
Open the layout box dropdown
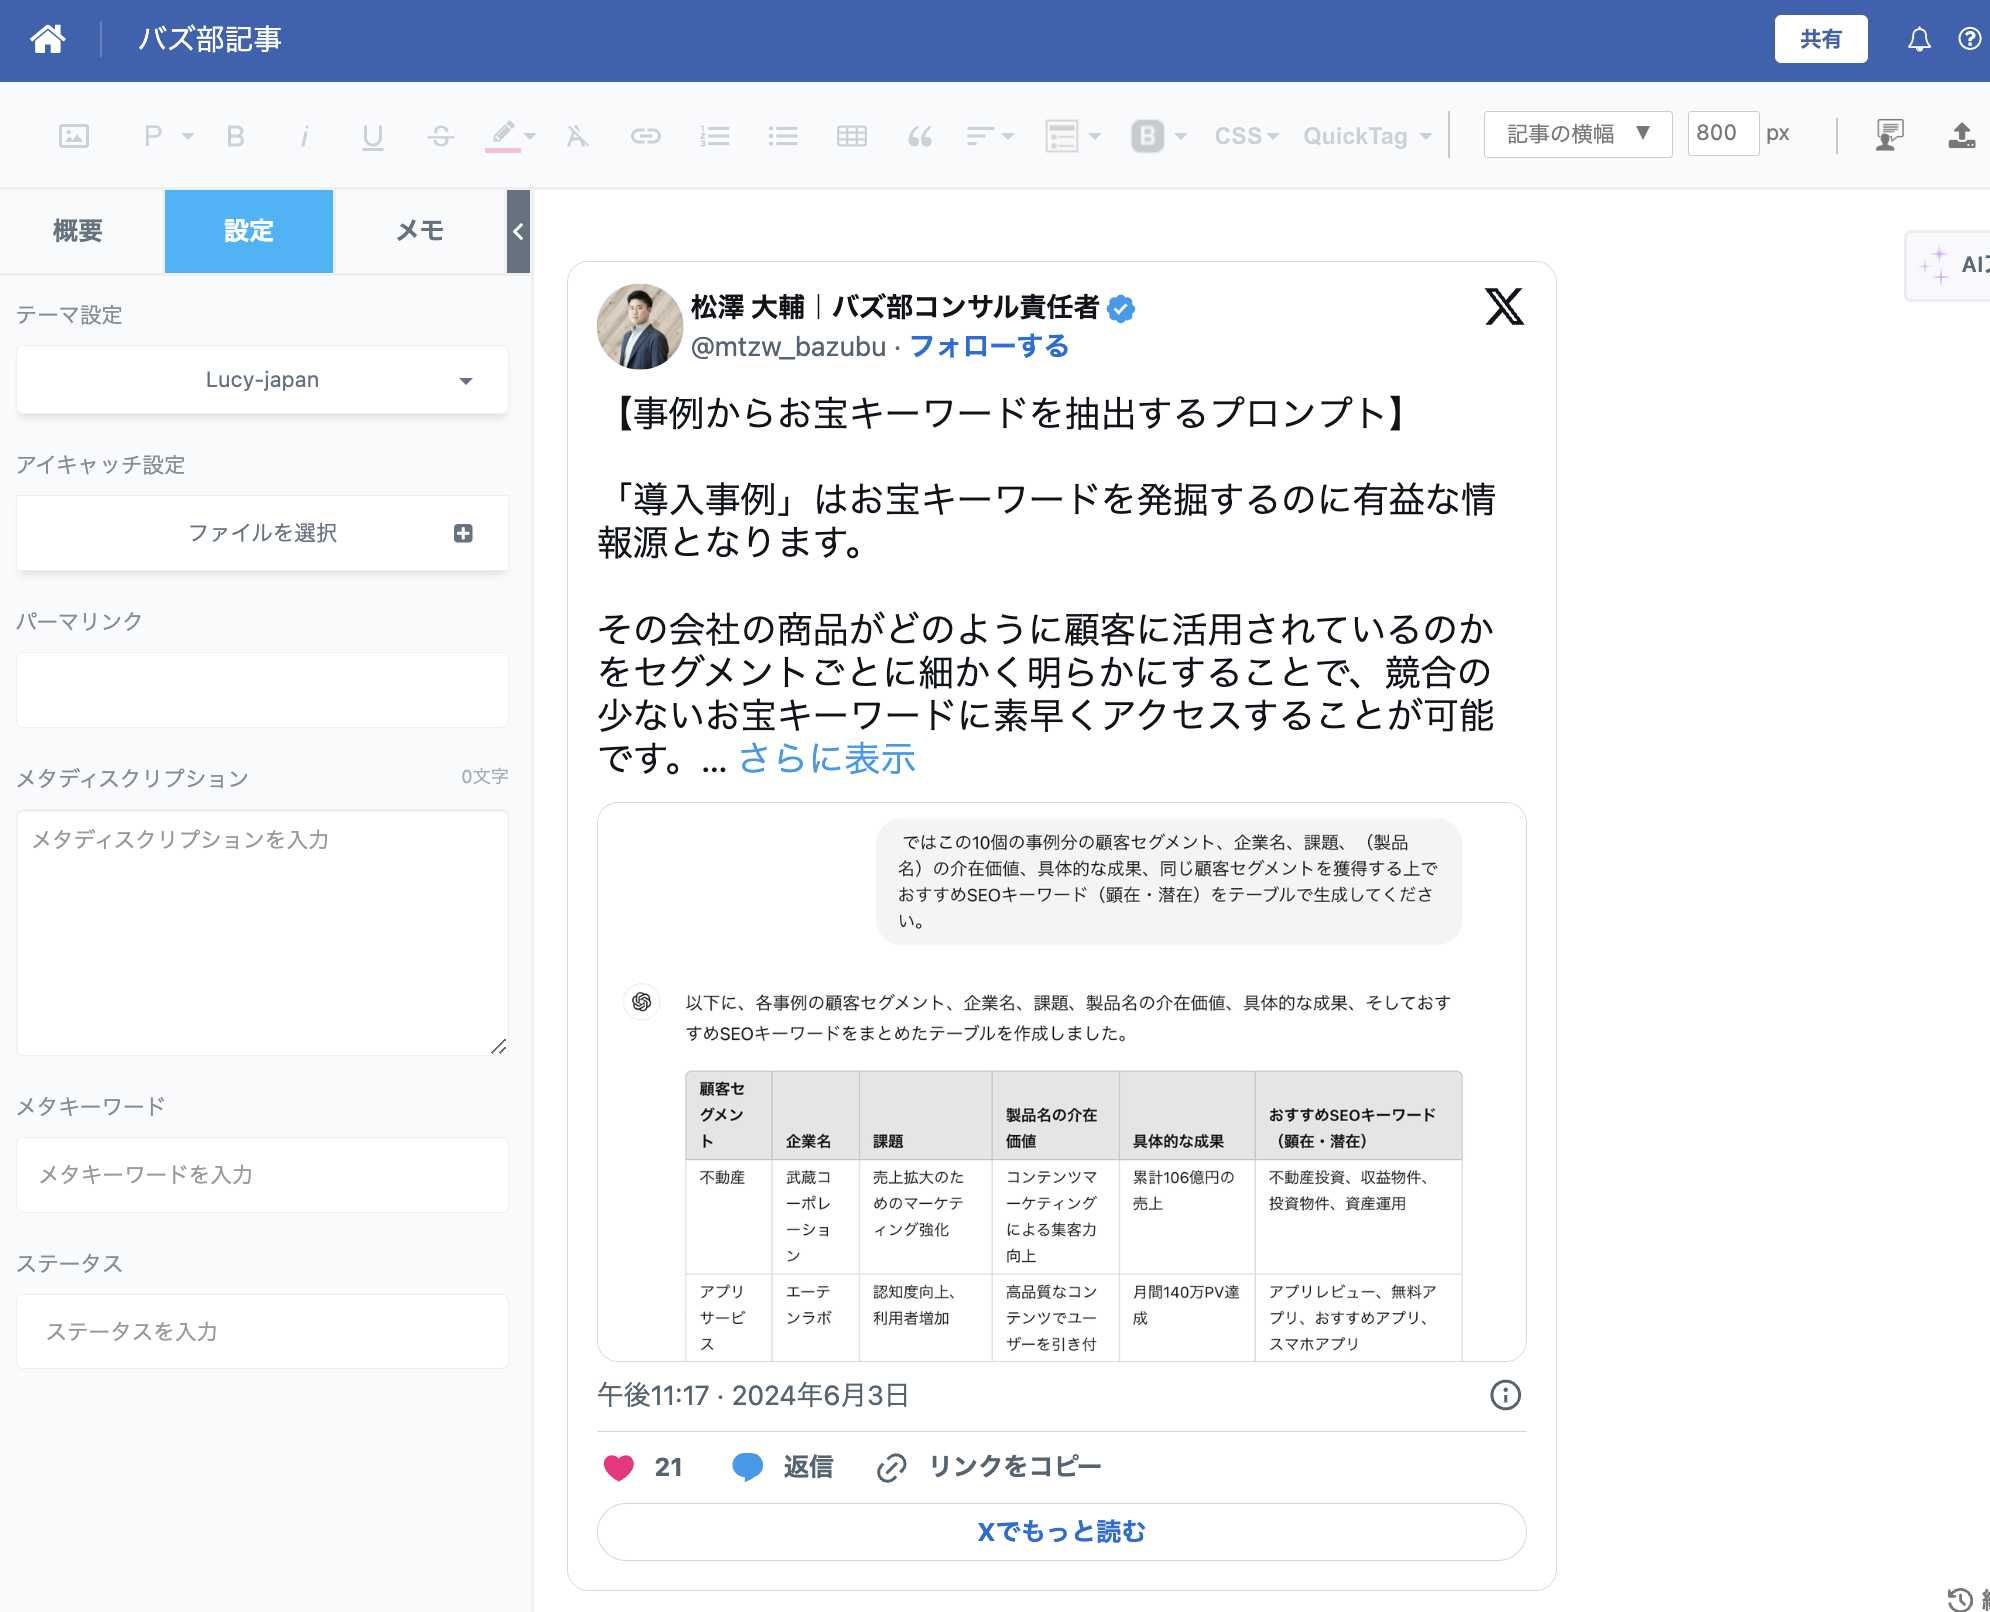click(1072, 136)
